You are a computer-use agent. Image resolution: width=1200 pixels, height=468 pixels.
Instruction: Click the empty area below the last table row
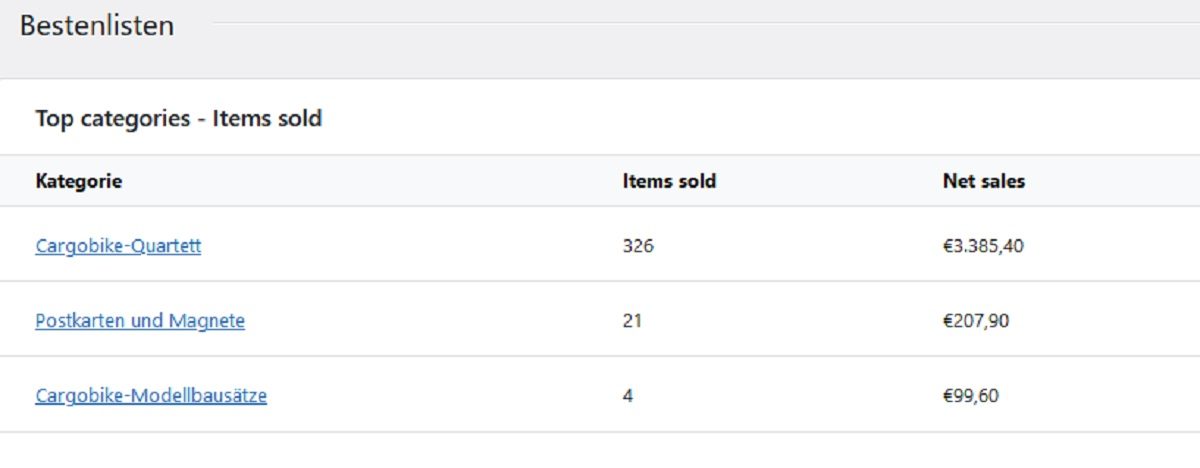pos(600,451)
